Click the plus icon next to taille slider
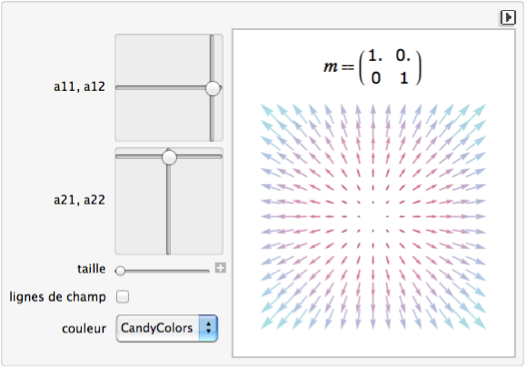The width and height of the screenshot is (526, 367). tap(220, 268)
